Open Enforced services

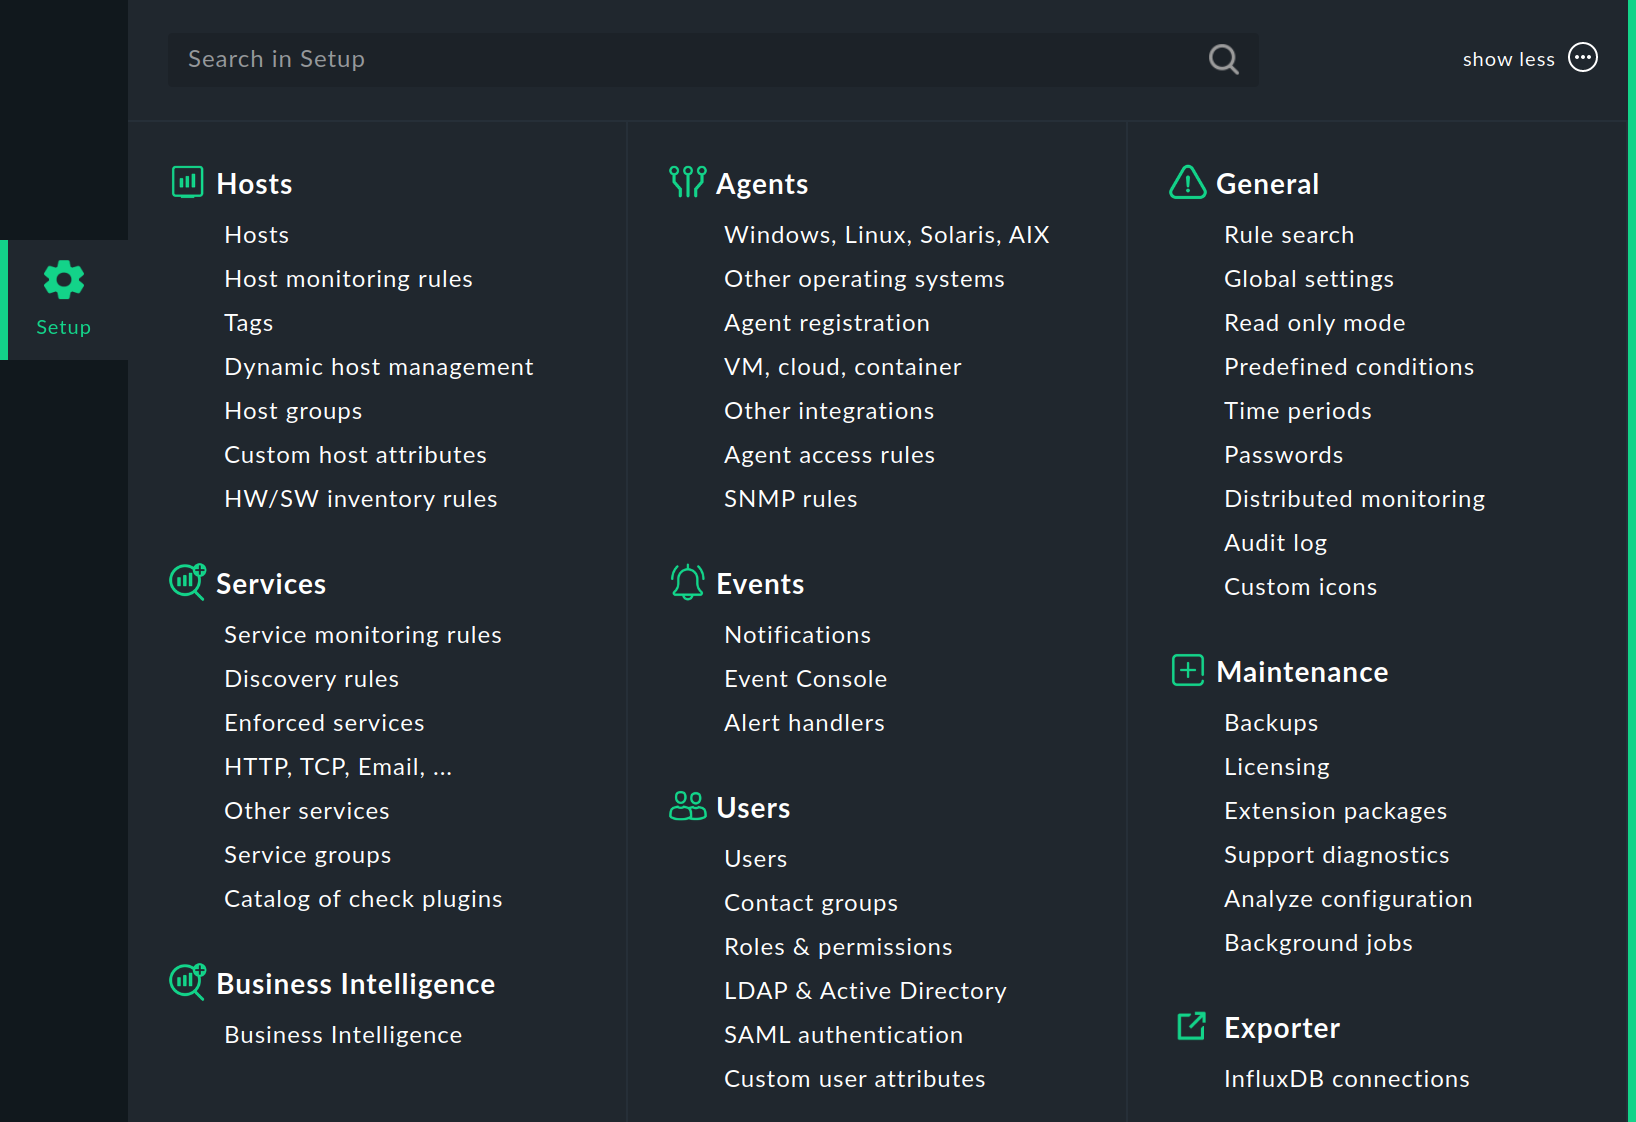[325, 723]
